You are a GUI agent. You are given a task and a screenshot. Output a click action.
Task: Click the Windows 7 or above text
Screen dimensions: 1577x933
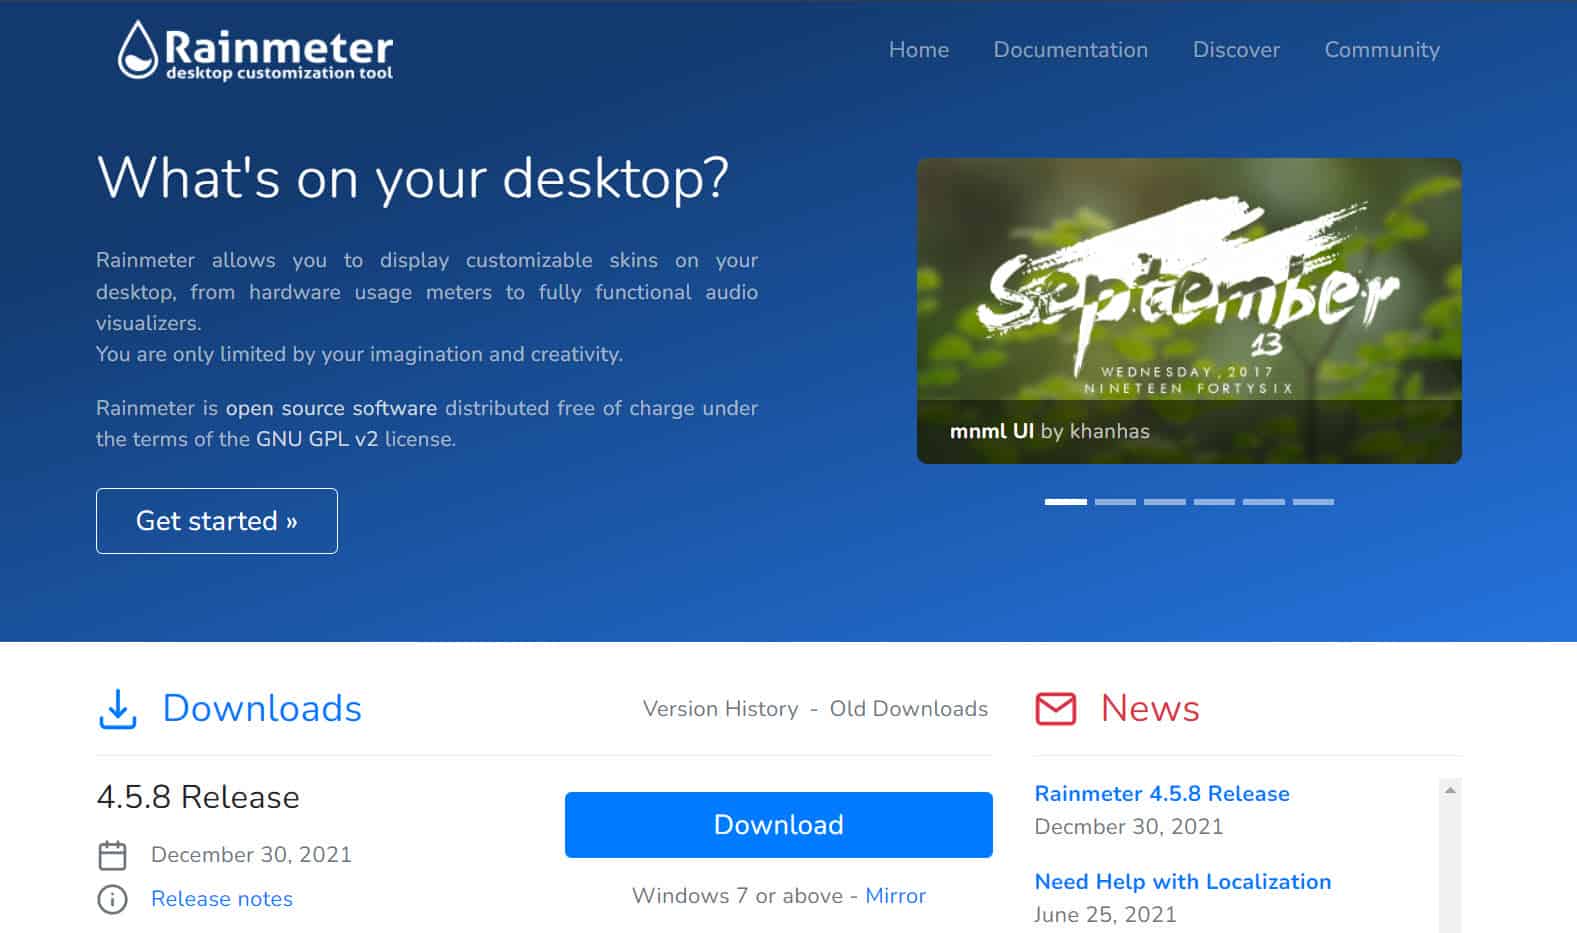737,896
